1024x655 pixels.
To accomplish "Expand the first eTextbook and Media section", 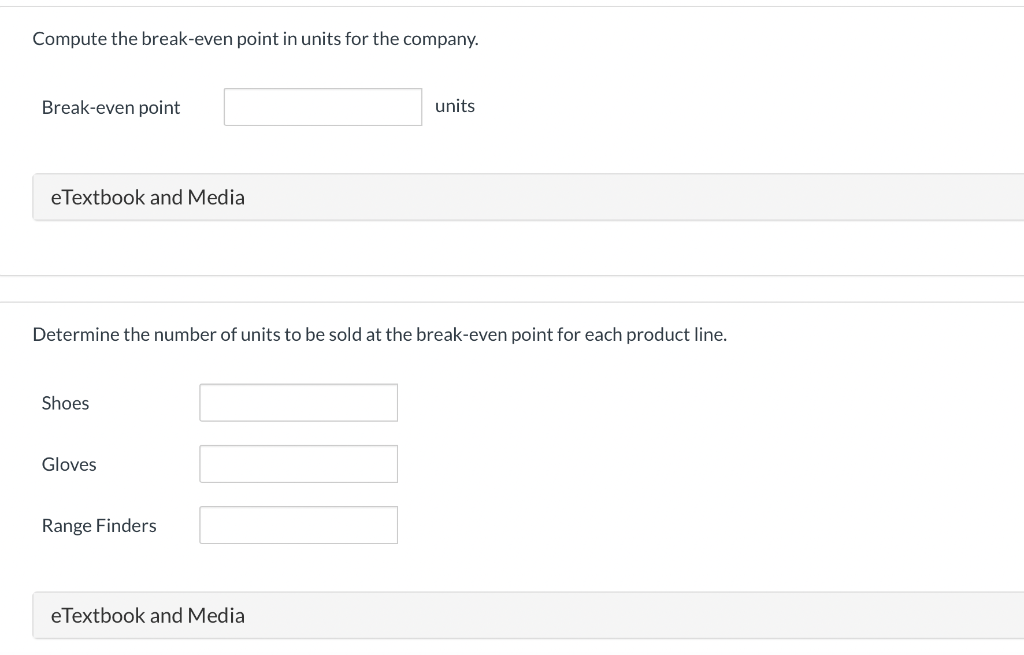I will [147, 197].
